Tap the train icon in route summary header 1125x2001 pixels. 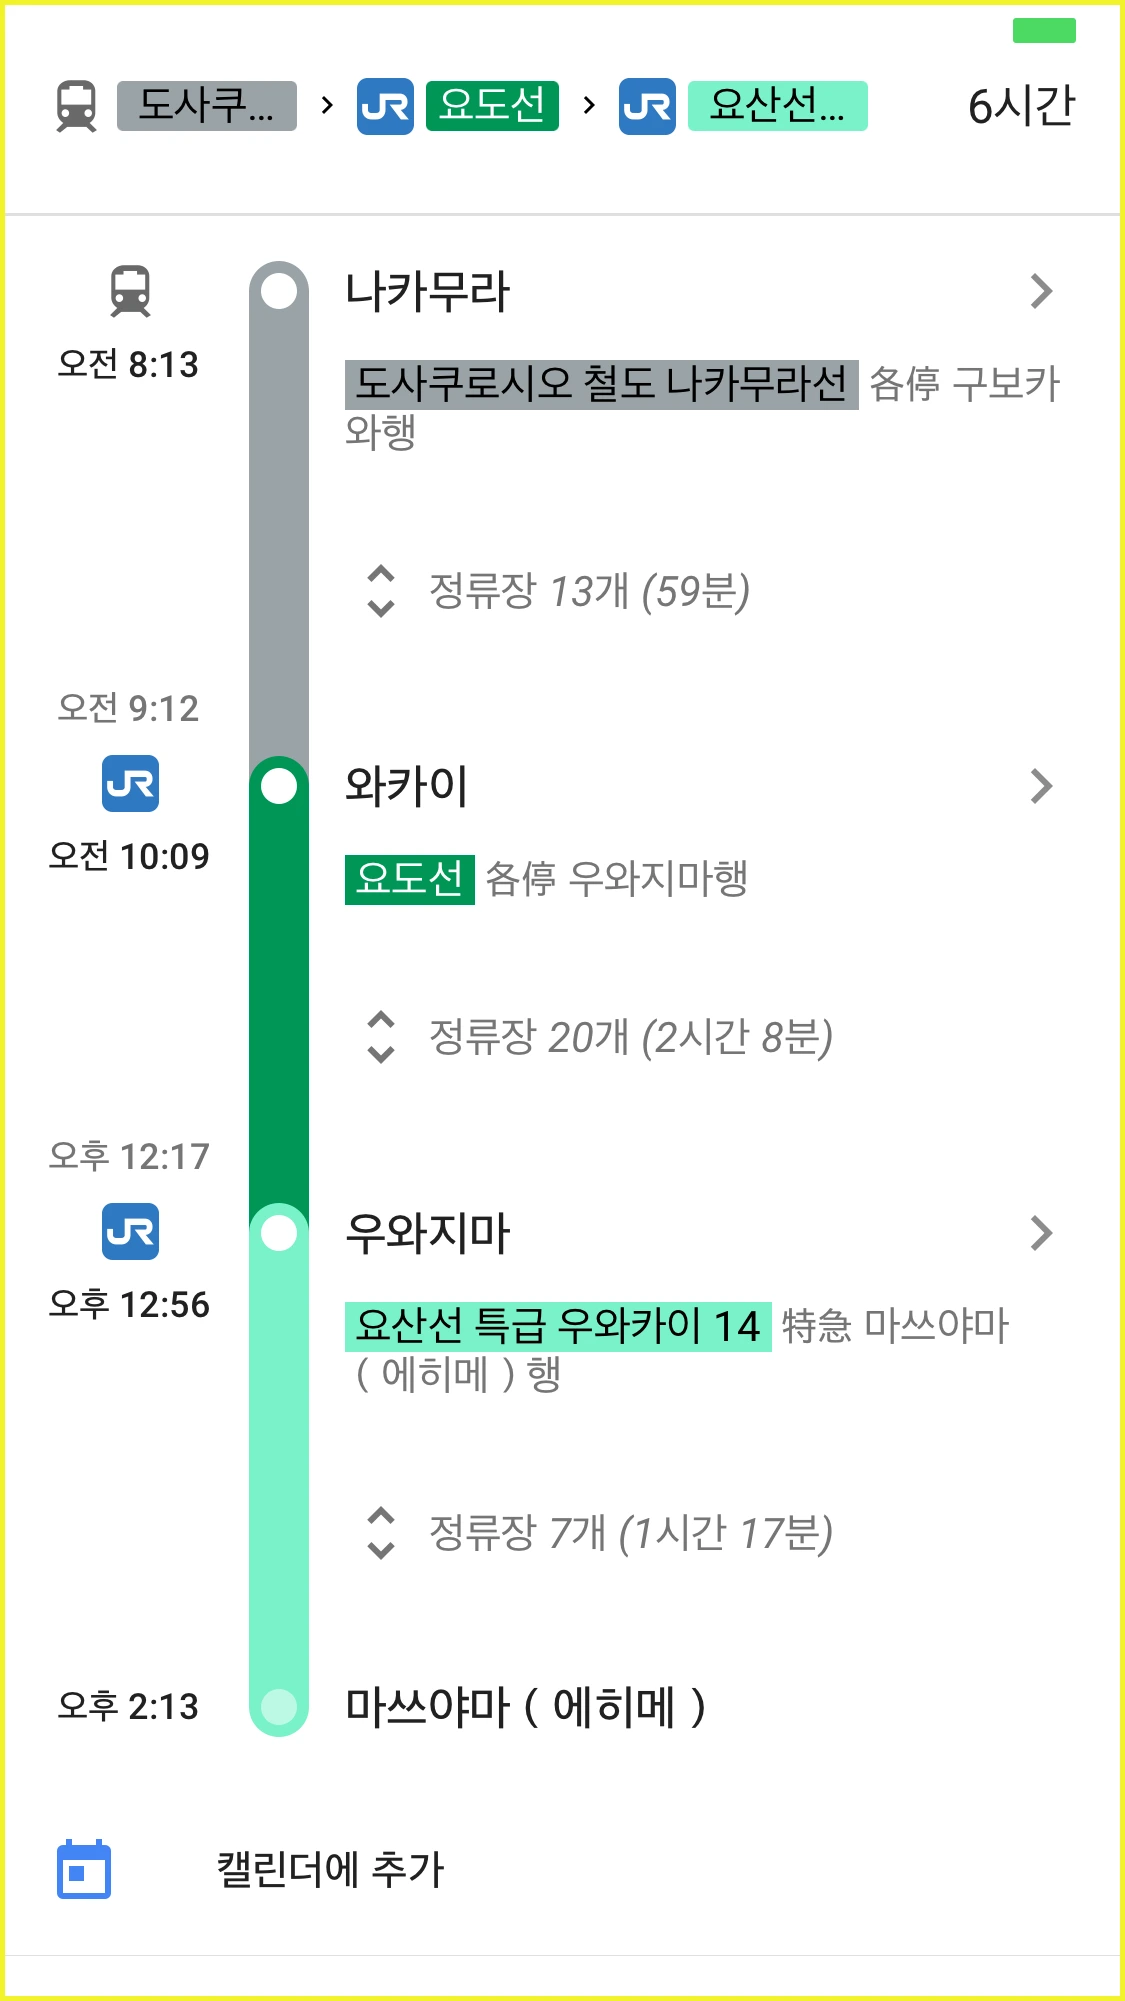pyautogui.click(x=76, y=106)
